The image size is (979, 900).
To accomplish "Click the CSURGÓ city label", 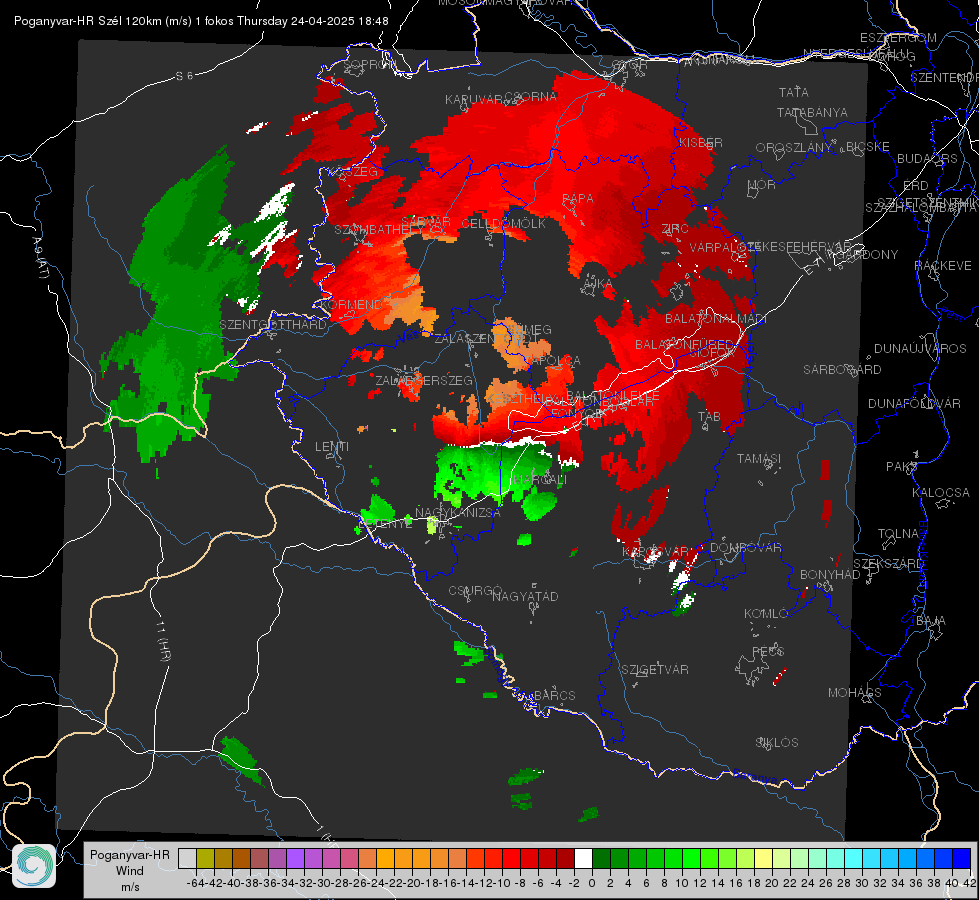I will click(475, 591).
